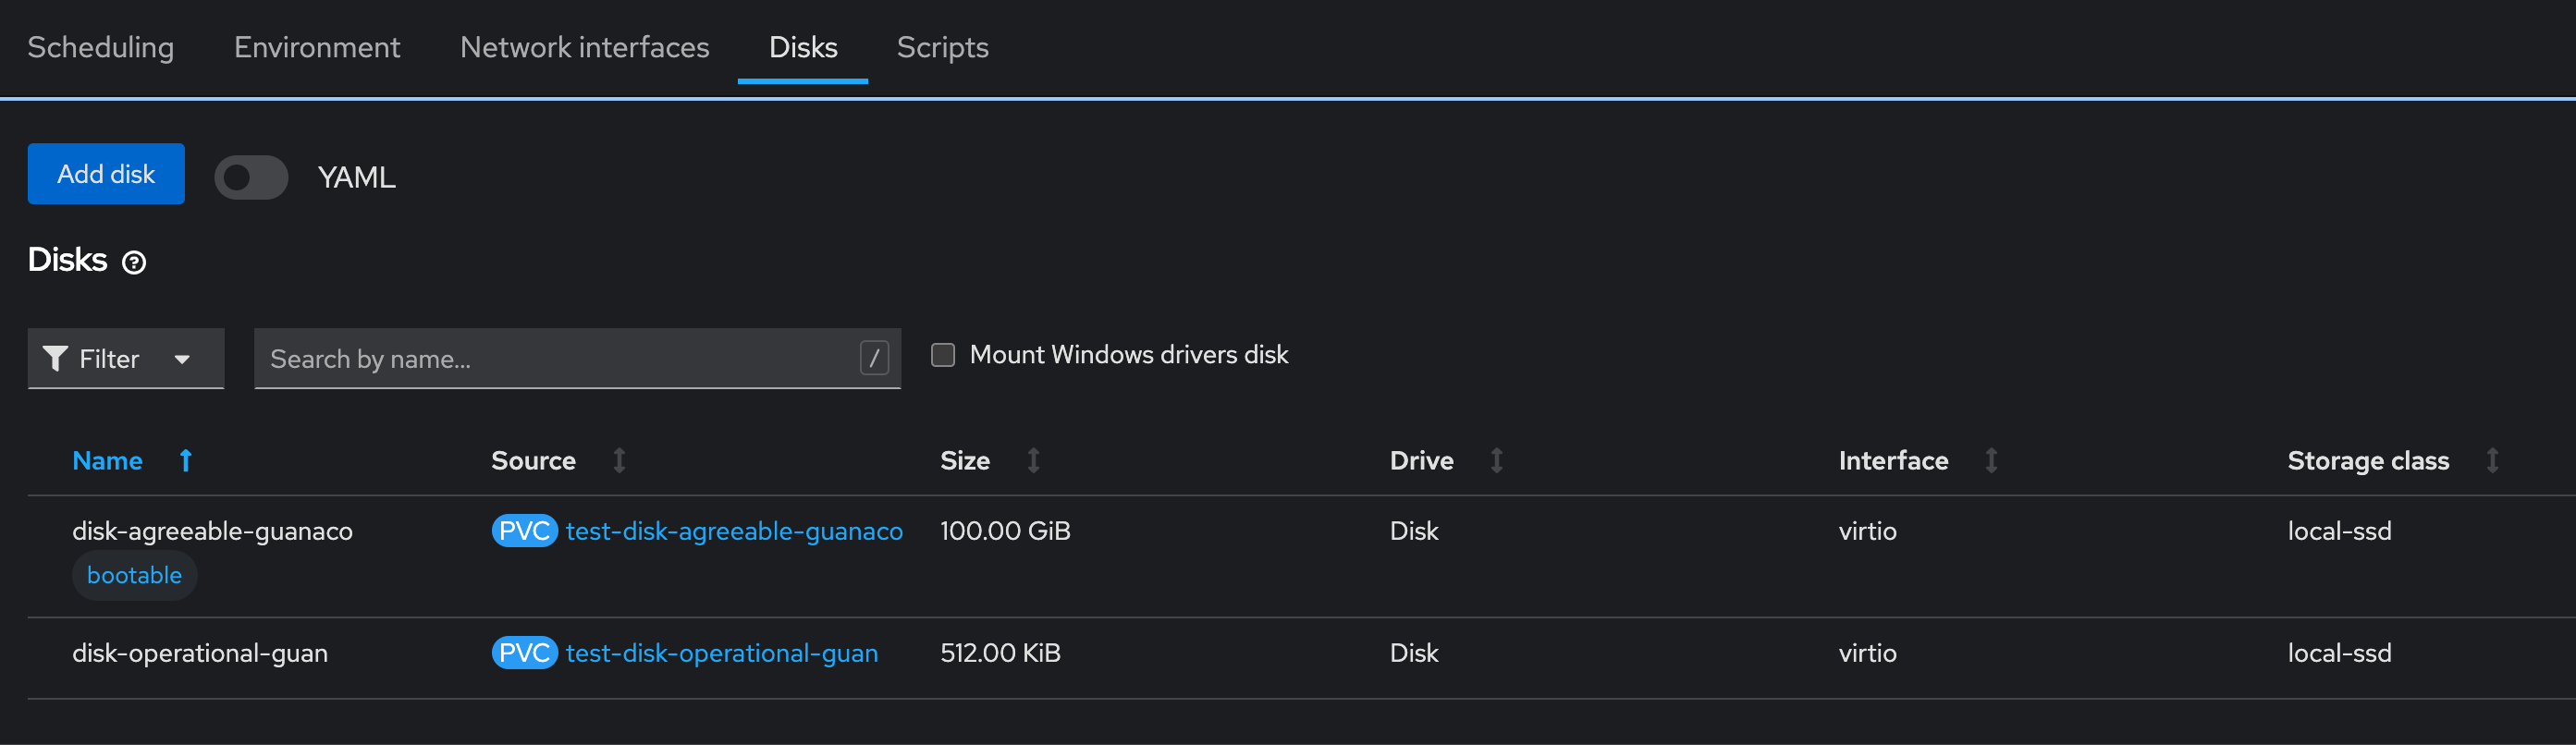The width and height of the screenshot is (2576, 745).
Task: Click the funnel Filter icon
Action: point(56,358)
